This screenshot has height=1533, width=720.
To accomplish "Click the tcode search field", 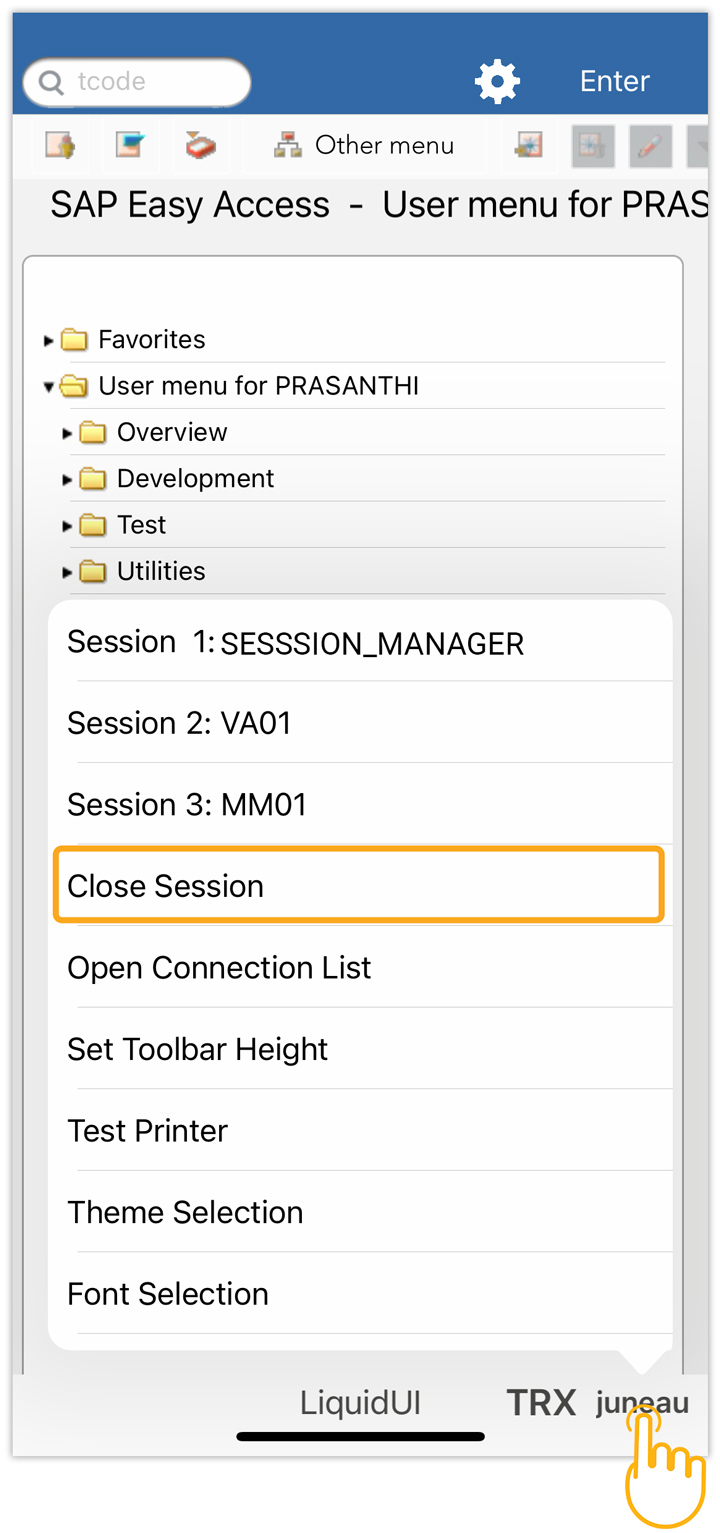I will [150, 82].
